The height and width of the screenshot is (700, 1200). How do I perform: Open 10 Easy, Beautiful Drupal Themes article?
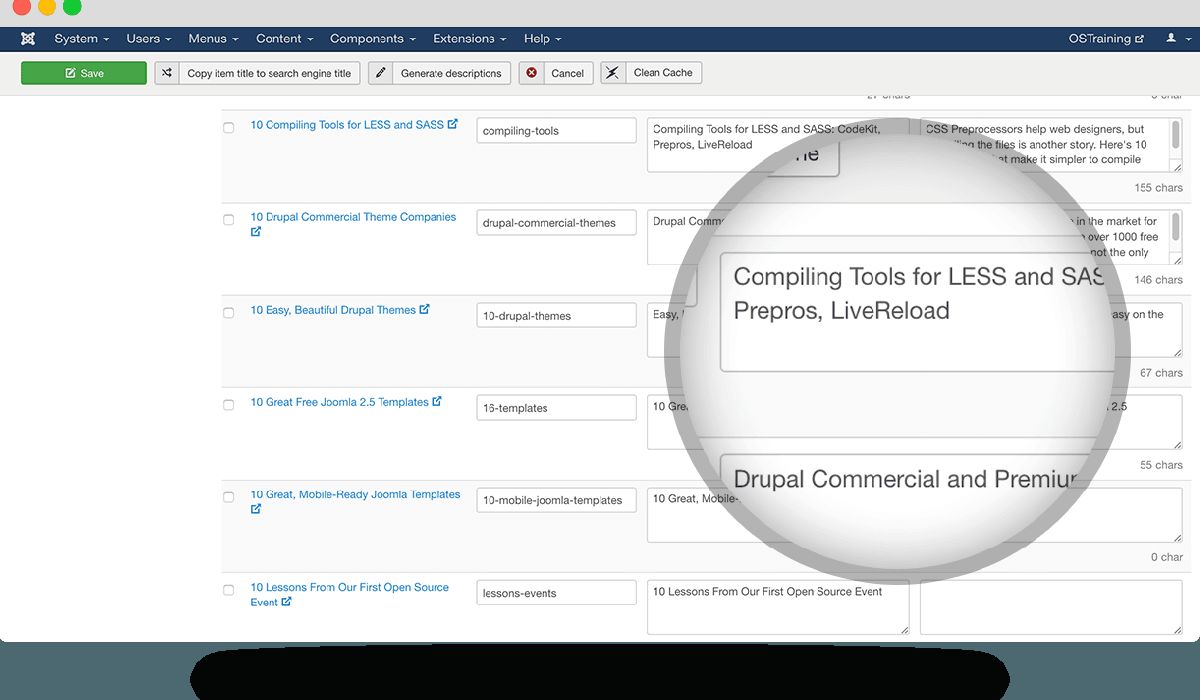pos(333,310)
